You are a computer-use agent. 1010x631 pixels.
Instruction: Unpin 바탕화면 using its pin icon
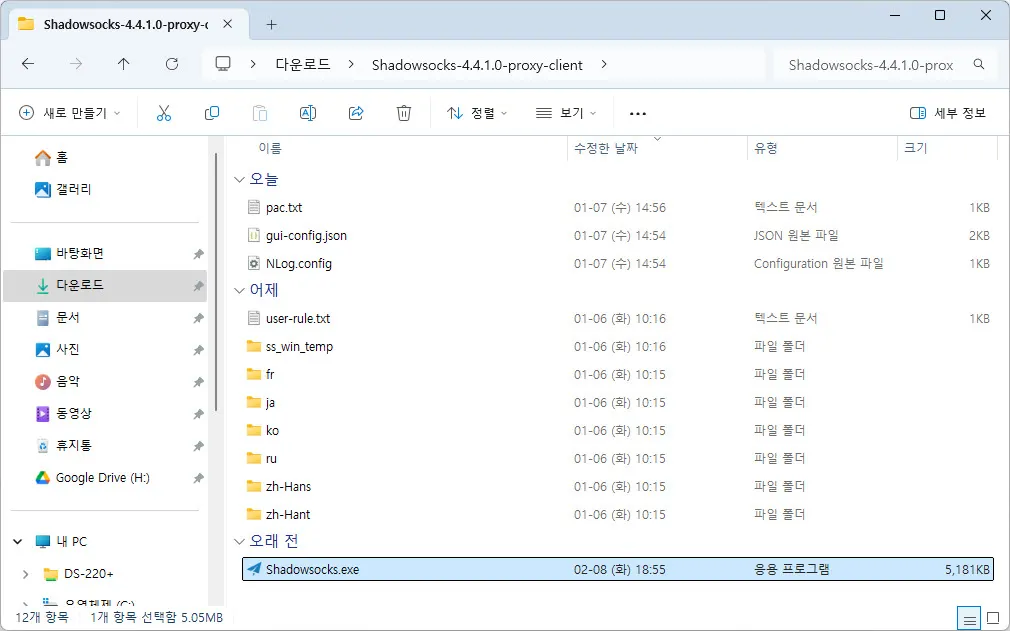click(198, 254)
